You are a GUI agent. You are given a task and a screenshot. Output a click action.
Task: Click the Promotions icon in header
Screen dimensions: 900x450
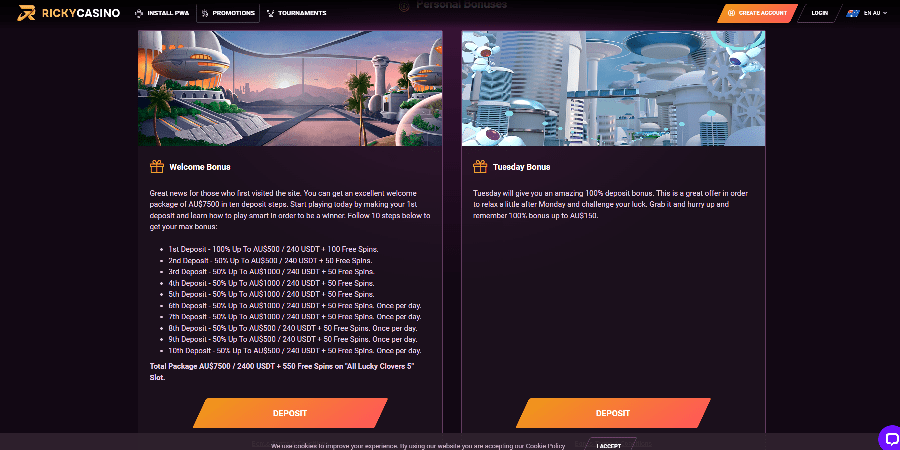click(205, 13)
